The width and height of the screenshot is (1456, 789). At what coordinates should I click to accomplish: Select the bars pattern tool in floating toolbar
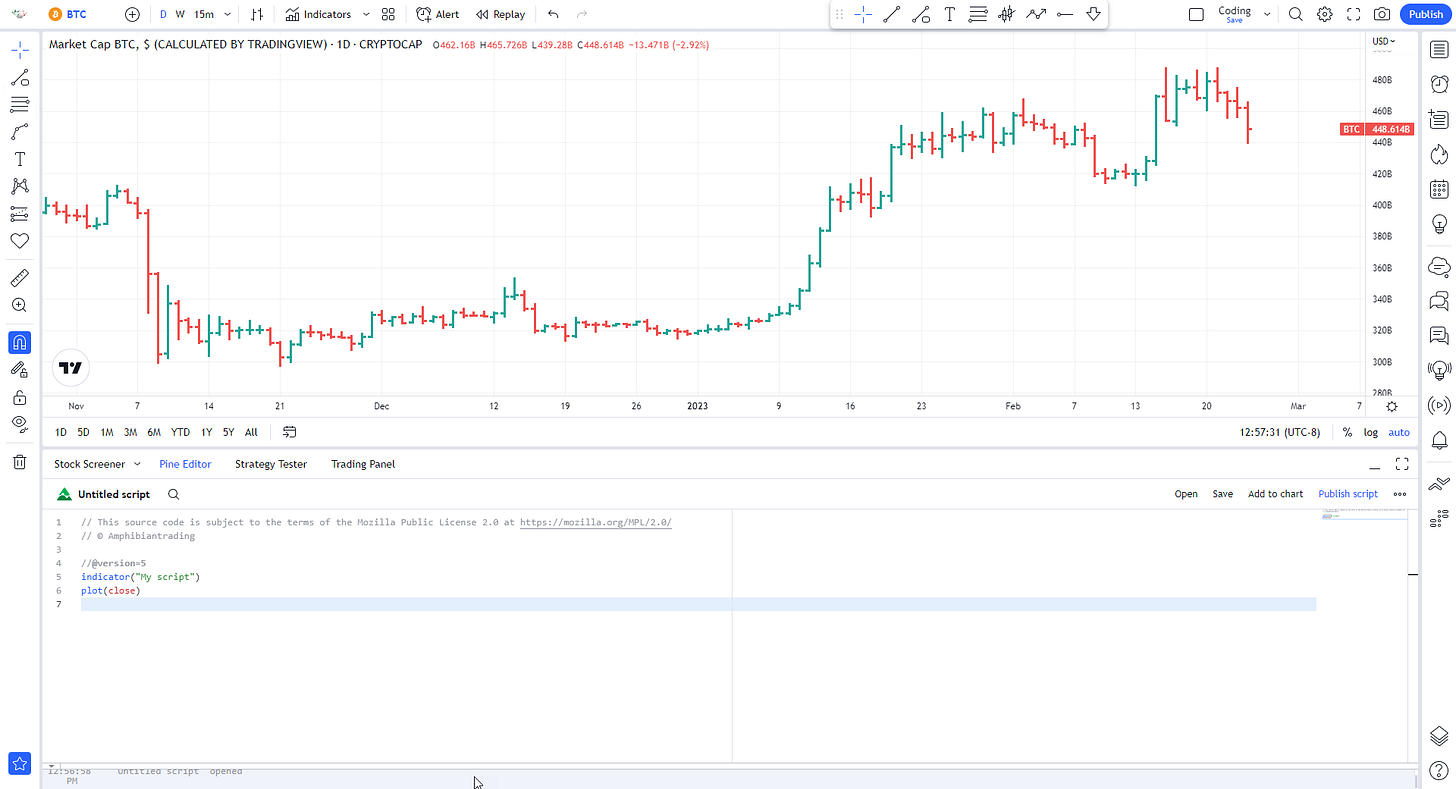click(1007, 14)
